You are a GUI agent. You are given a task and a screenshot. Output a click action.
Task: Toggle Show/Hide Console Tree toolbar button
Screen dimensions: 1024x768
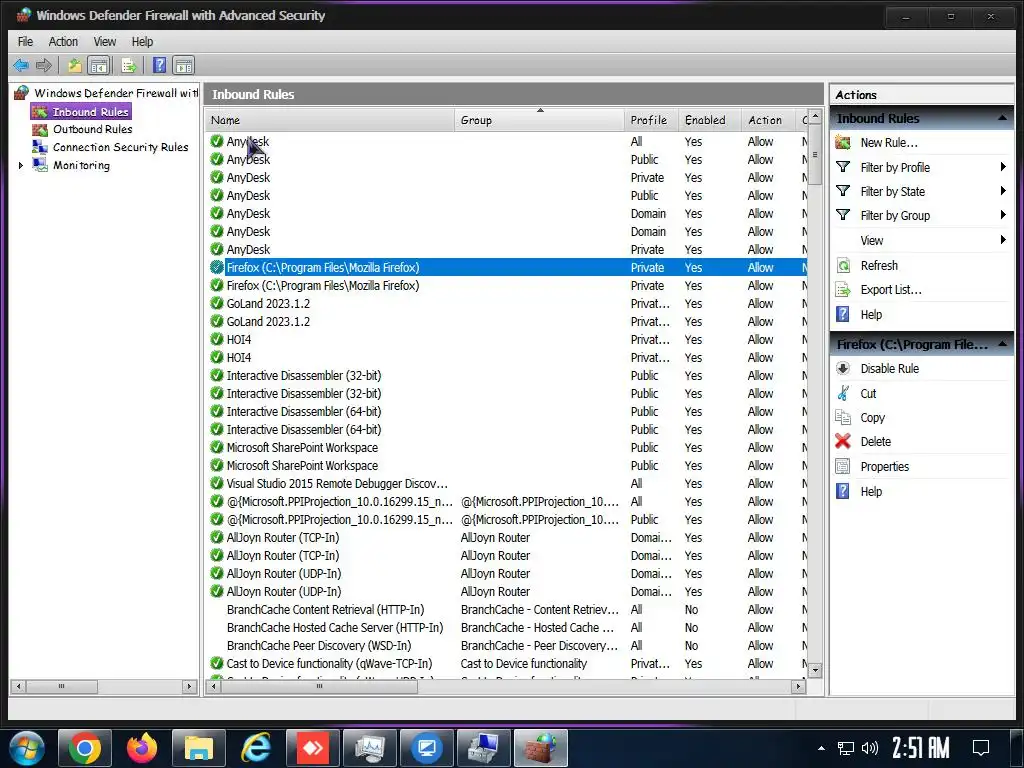[x=99, y=65]
